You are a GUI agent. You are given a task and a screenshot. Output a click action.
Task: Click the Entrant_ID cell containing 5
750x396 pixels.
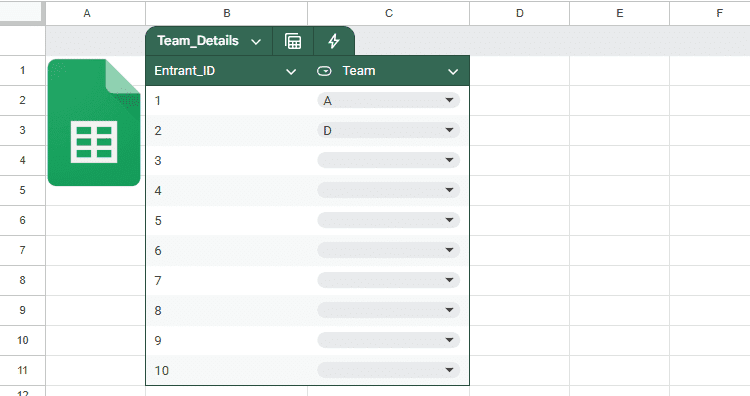[x=227, y=220]
